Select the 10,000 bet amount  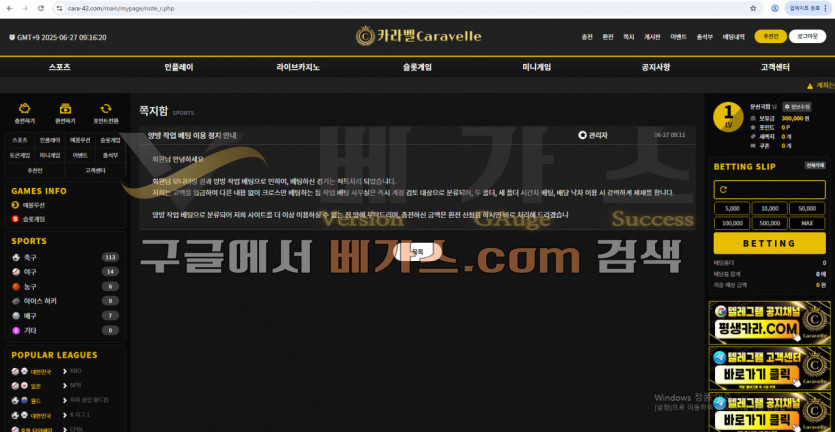tap(769, 208)
